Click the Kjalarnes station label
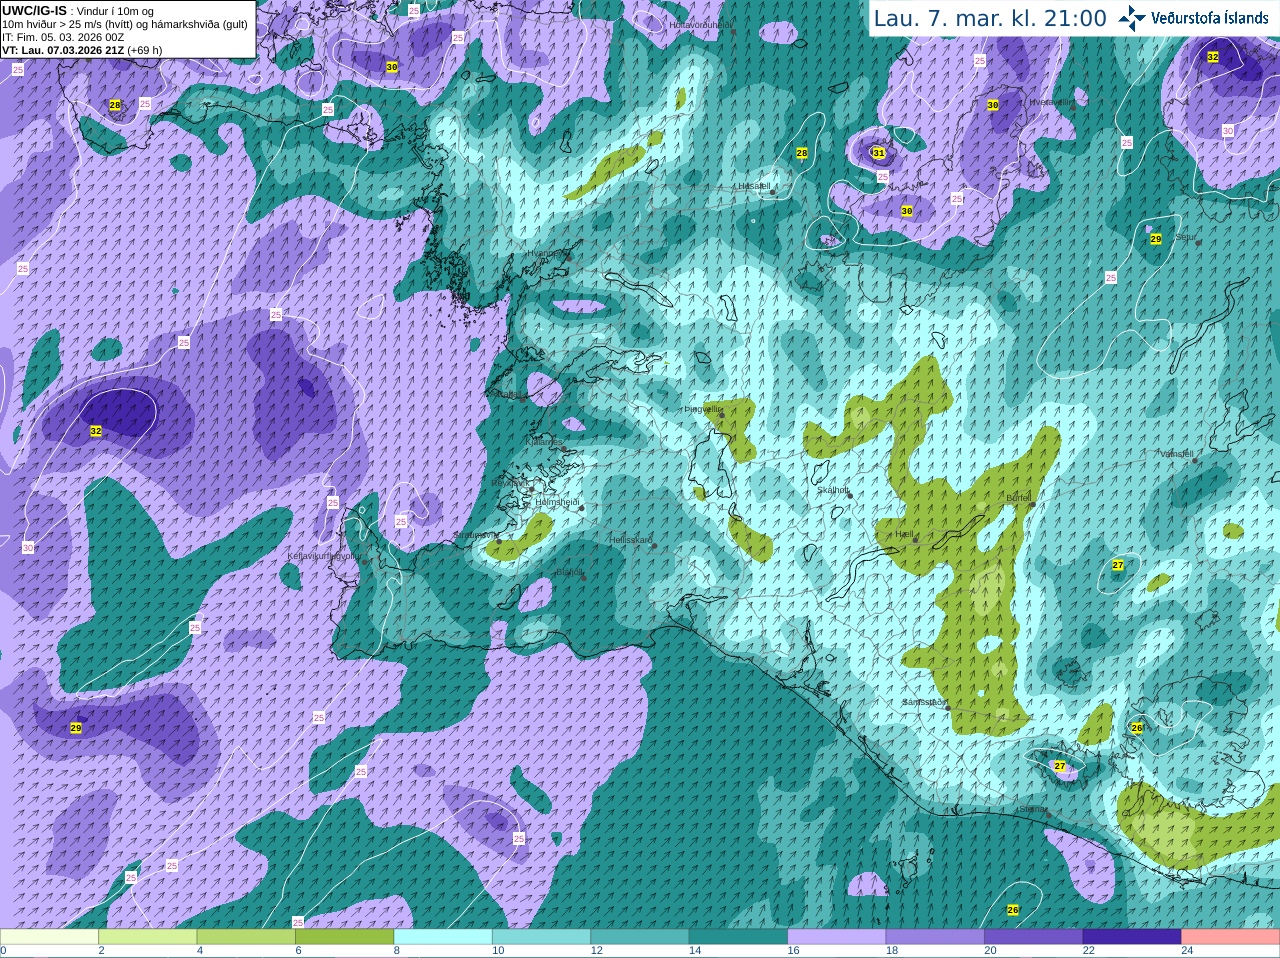Image resolution: width=1280 pixels, height=958 pixels. tap(546, 441)
